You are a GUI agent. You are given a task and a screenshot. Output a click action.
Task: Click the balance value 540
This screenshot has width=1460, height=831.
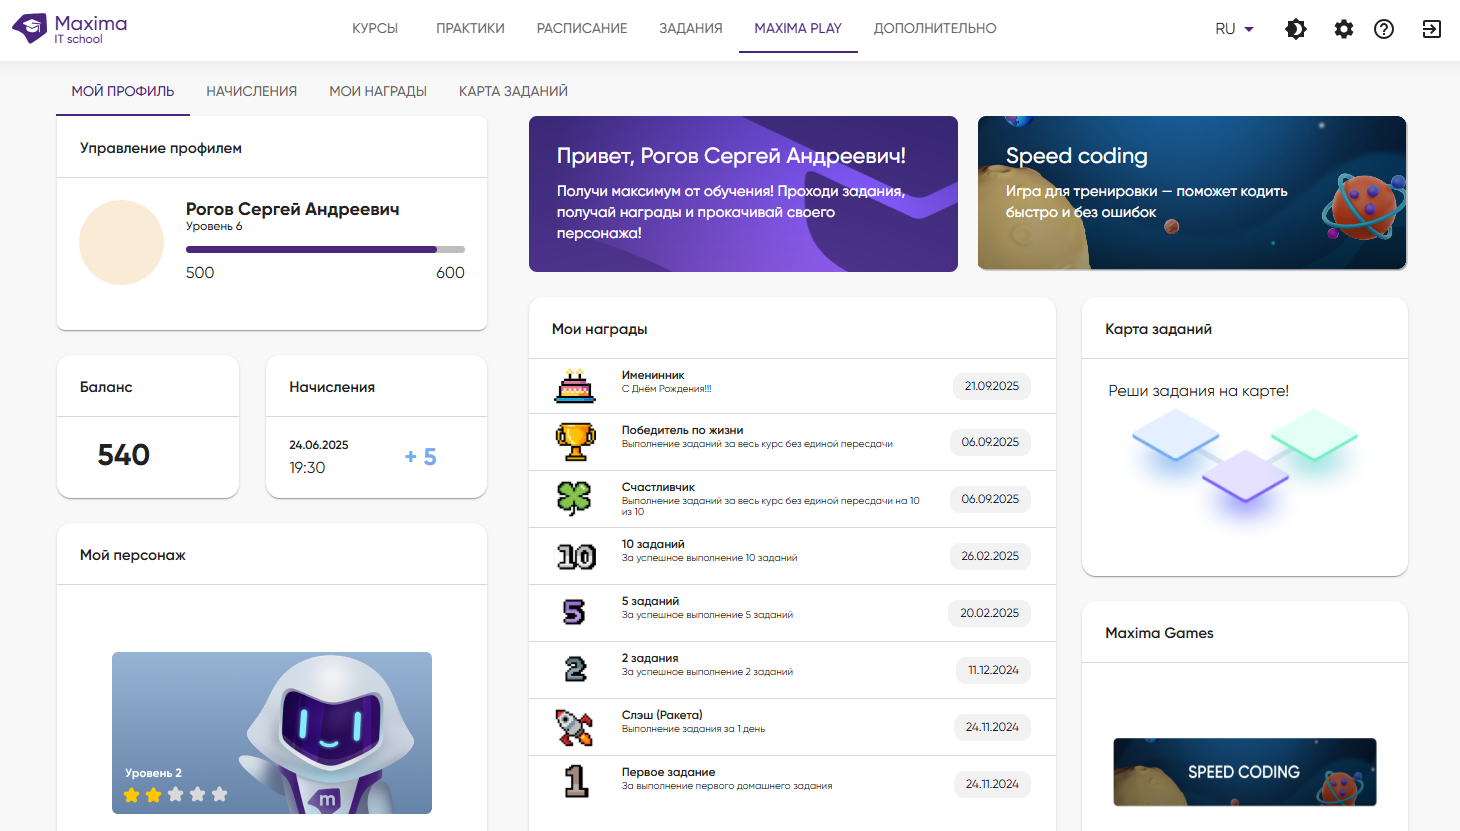pyautogui.click(x=124, y=455)
